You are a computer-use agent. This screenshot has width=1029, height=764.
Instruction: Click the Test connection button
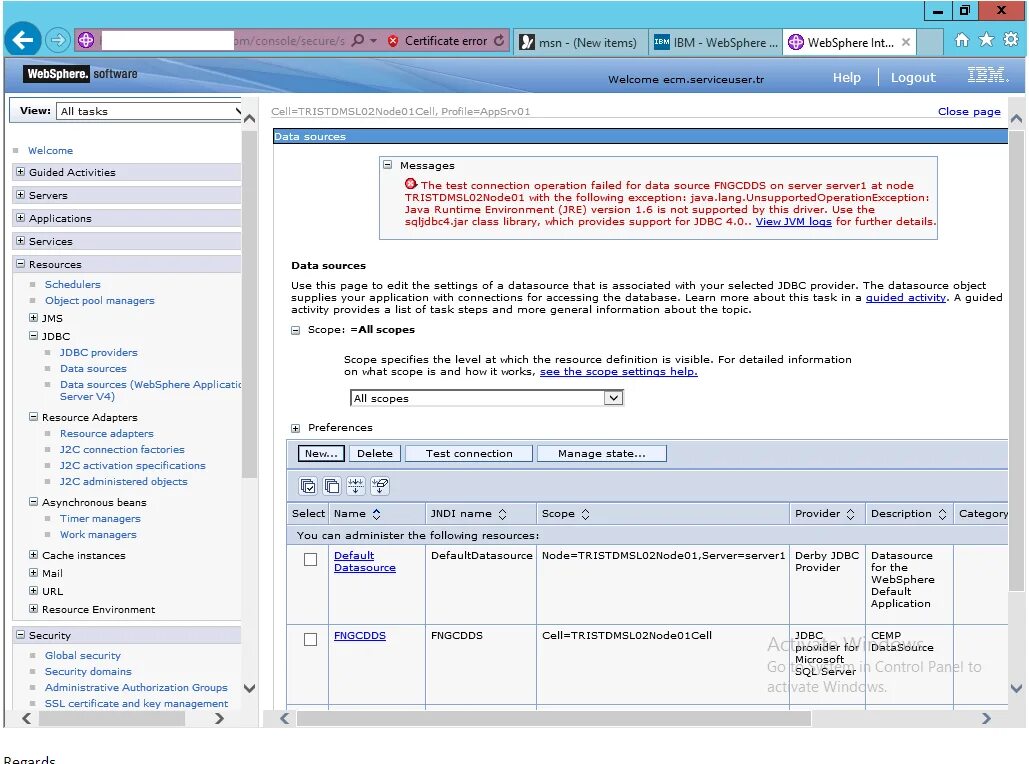[x=469, y=454]
